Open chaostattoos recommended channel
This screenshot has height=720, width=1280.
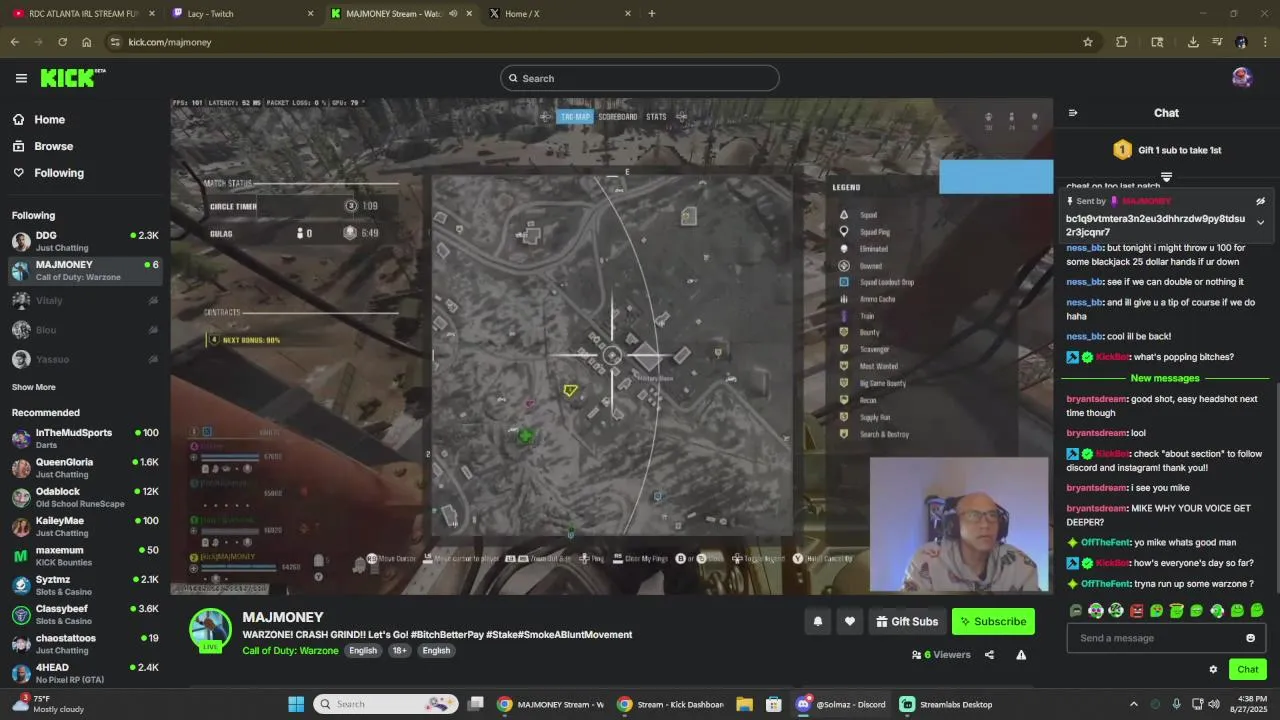point(85,643)
